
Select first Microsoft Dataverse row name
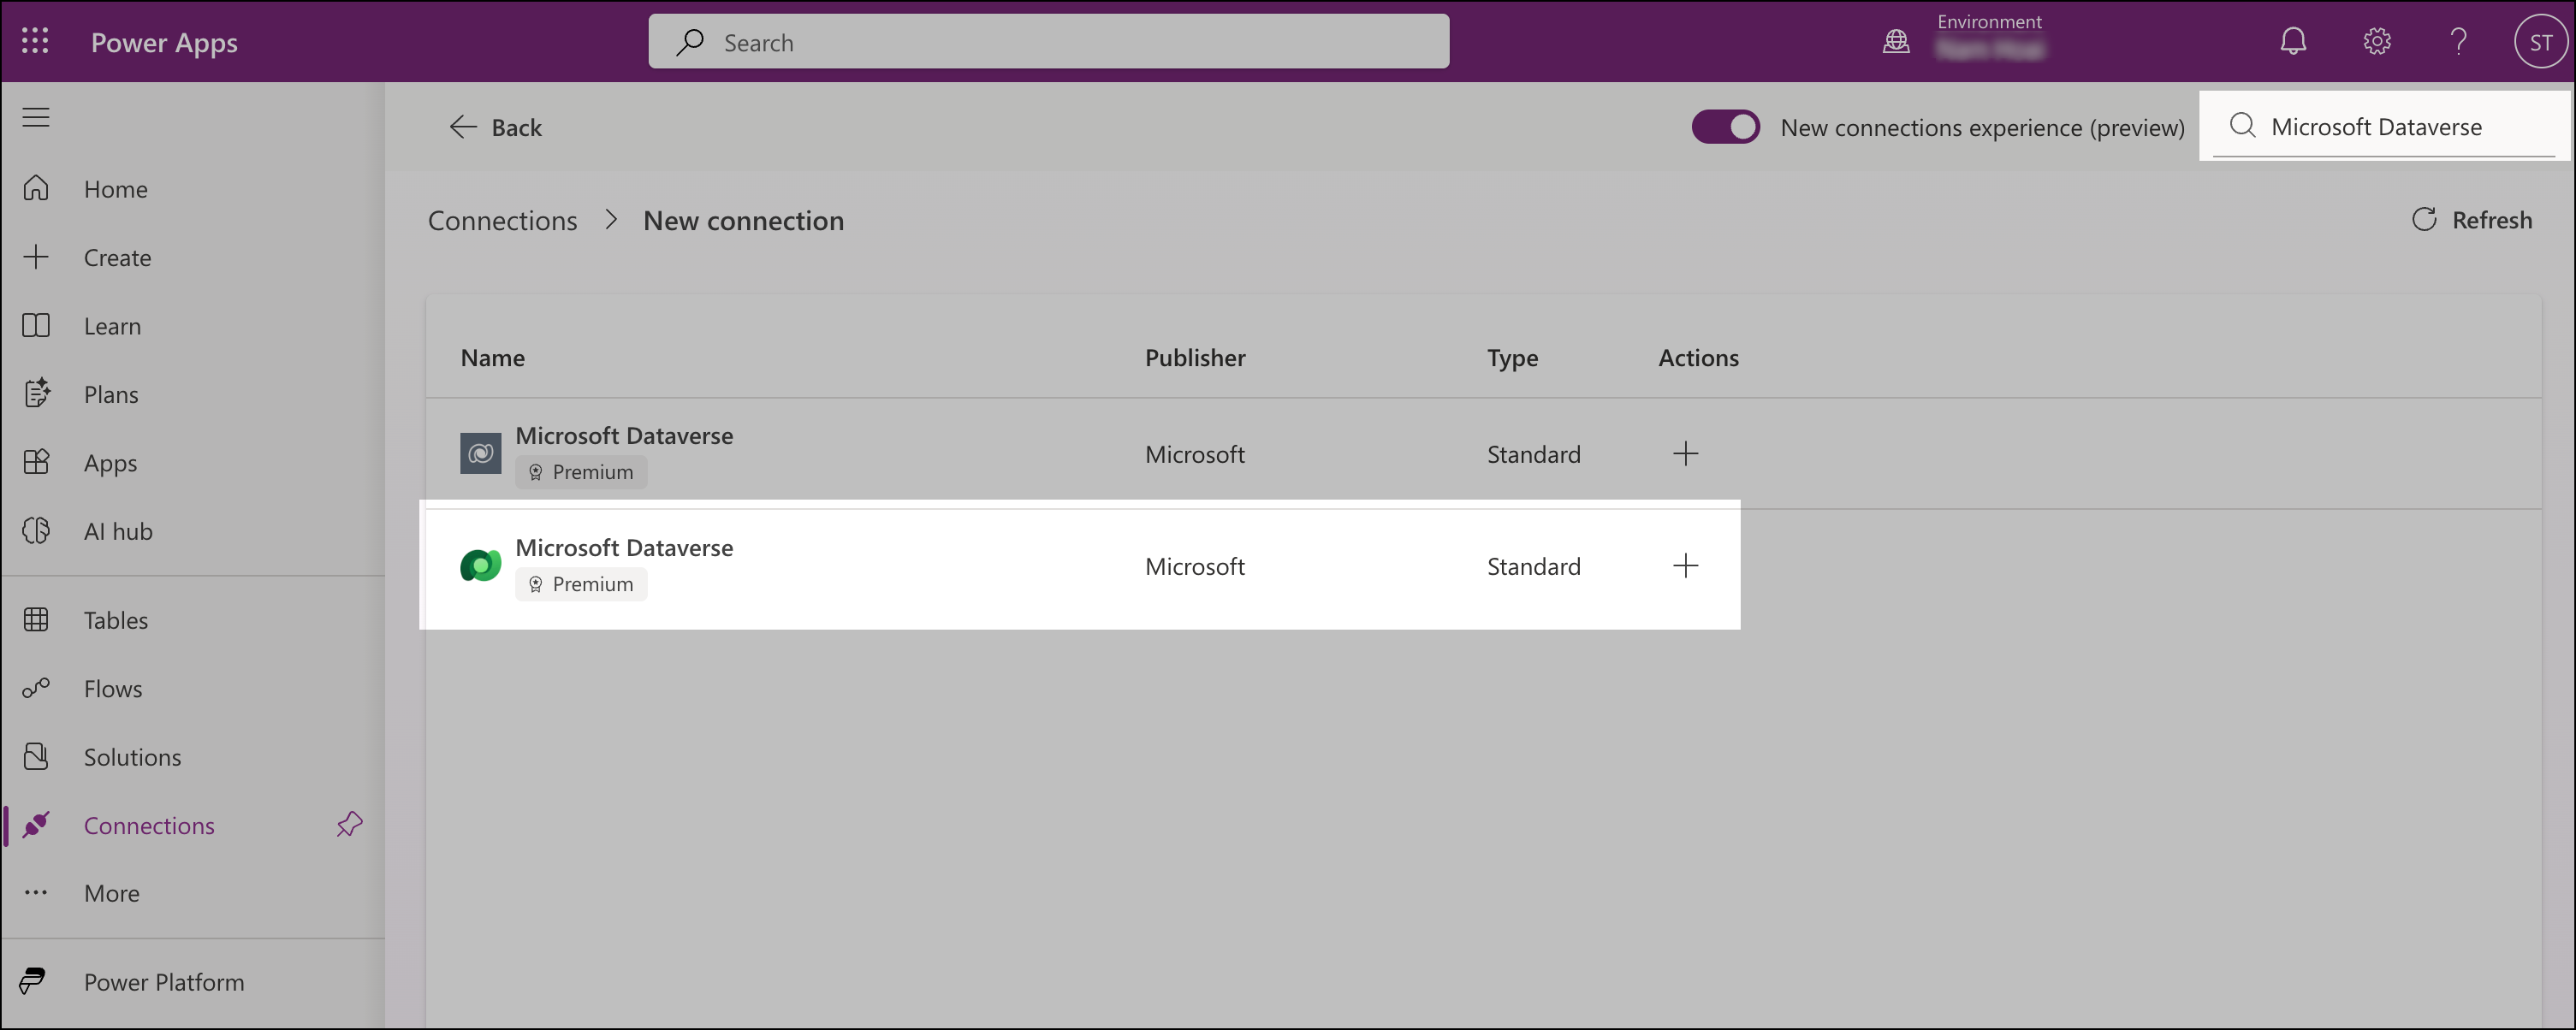(x=624, y=436)
